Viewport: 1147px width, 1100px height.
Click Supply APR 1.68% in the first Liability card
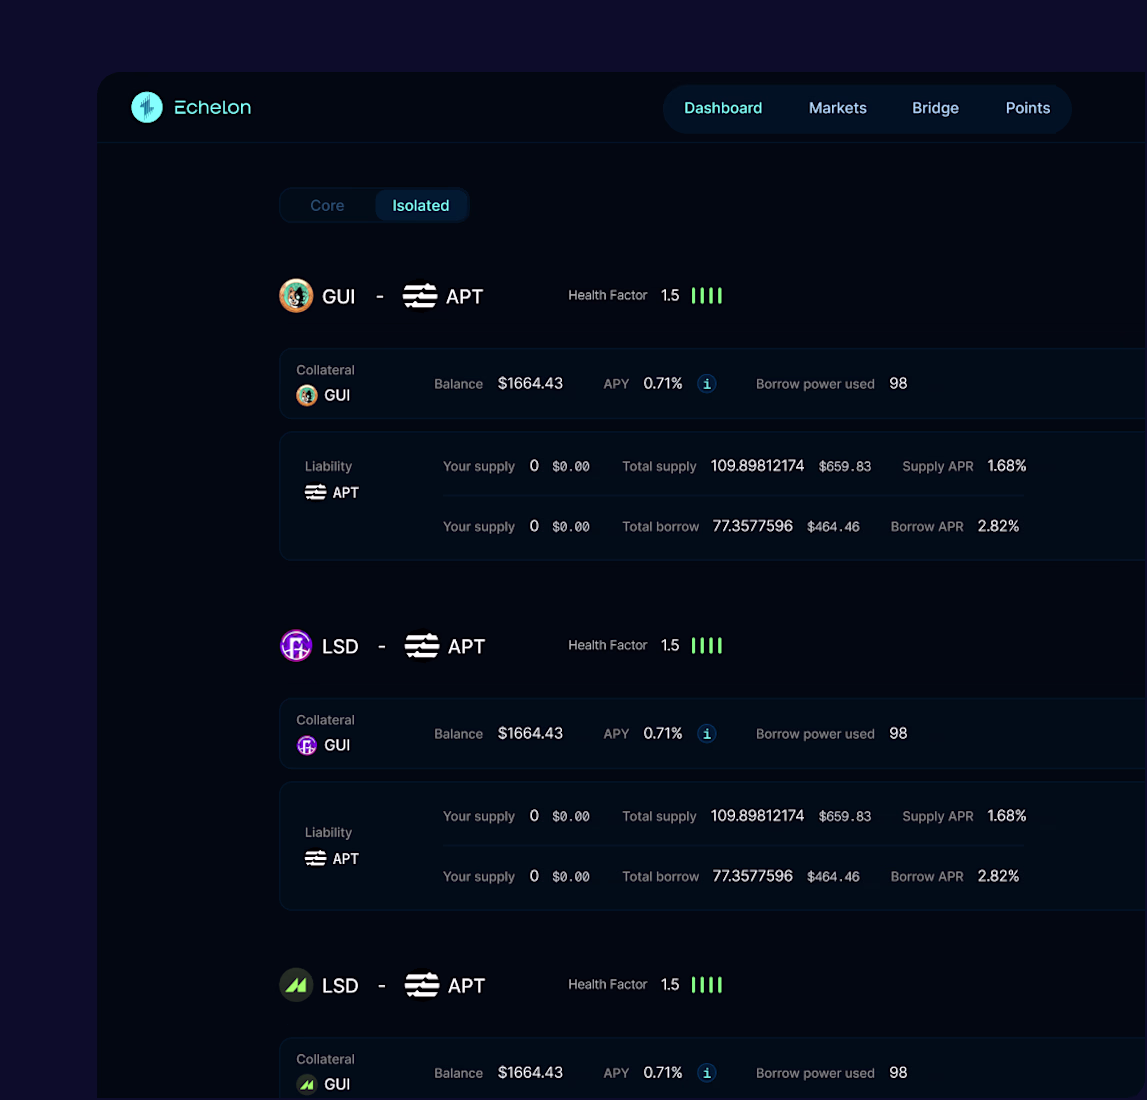1007,466
